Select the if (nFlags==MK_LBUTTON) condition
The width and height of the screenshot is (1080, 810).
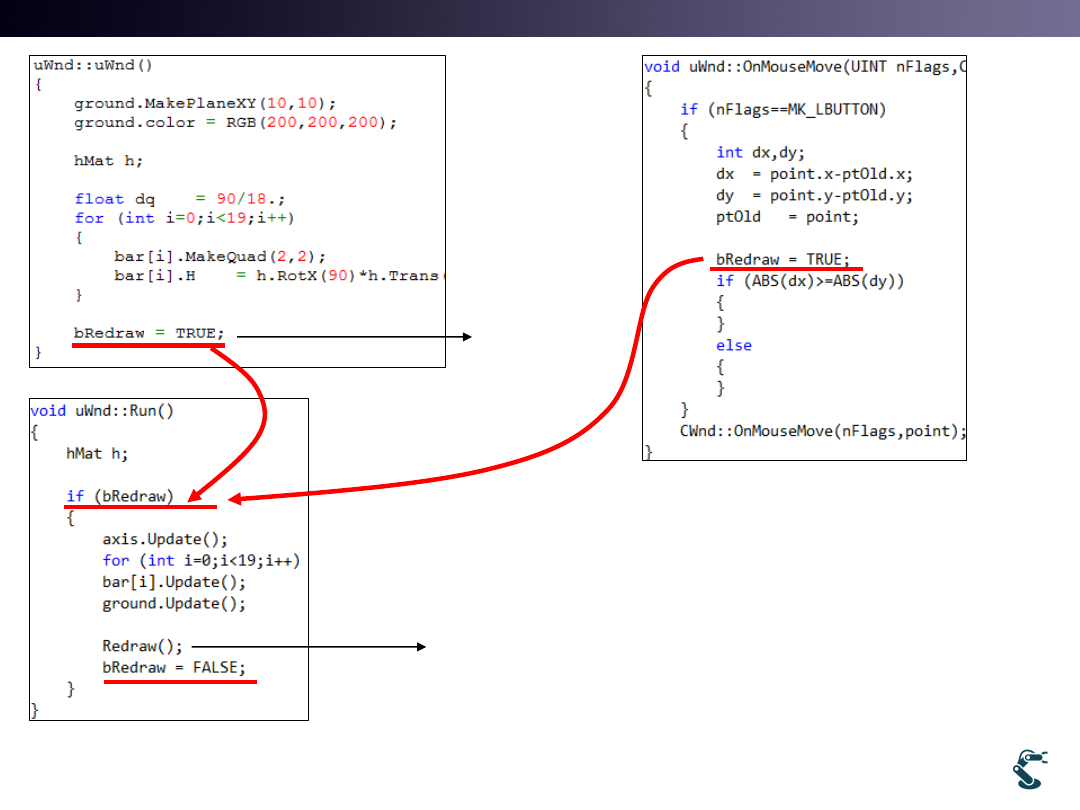(x=783, y=109)
